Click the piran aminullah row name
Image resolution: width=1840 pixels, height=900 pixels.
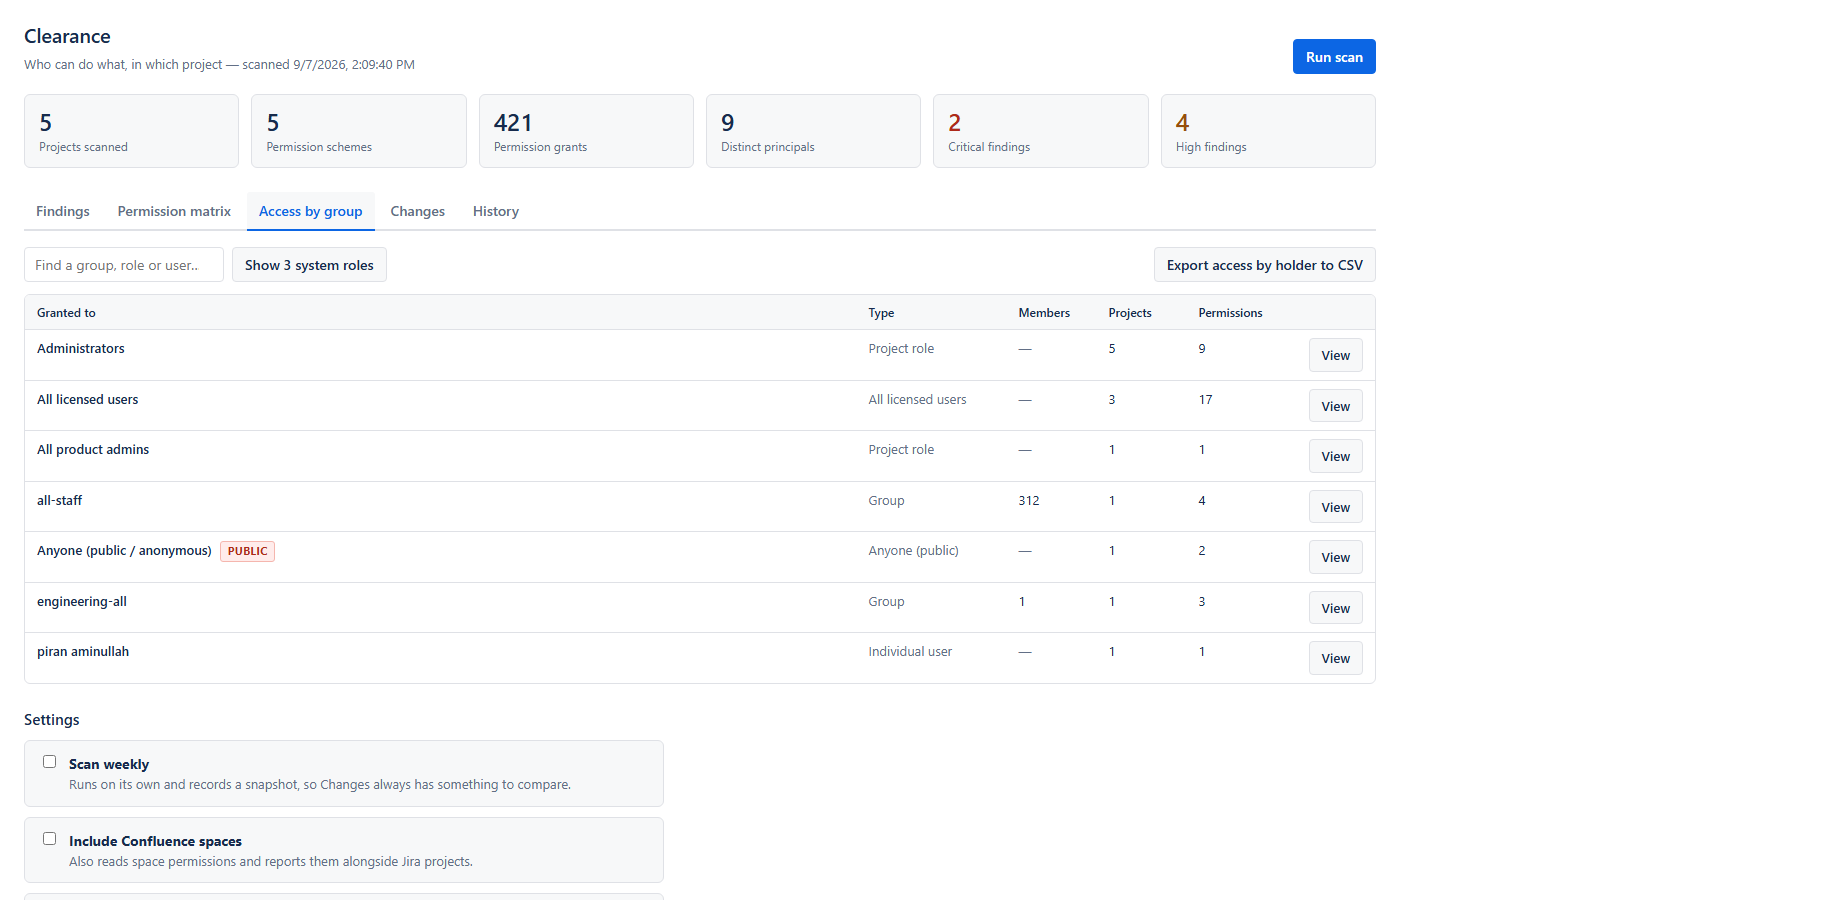pos(83,652)
